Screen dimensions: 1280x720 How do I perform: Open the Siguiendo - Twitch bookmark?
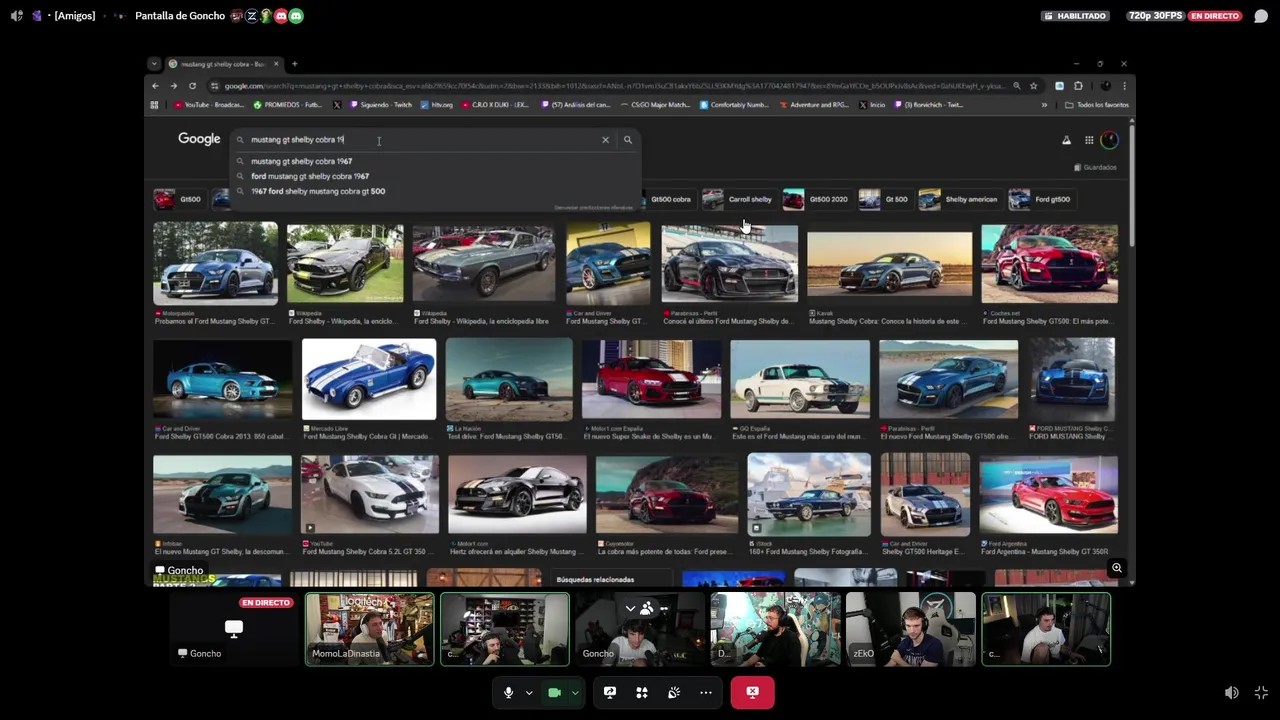[380, 105]
